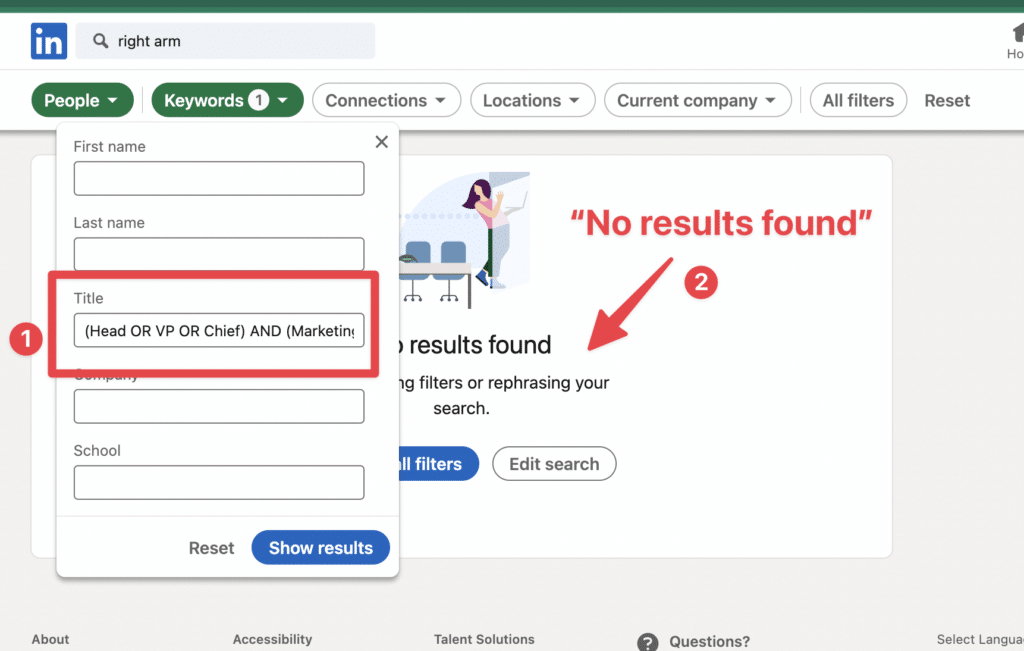This screenshot has height=651, width=1024.
Task: Click the Title field with boolean query
Action: [x=219, y=330]
